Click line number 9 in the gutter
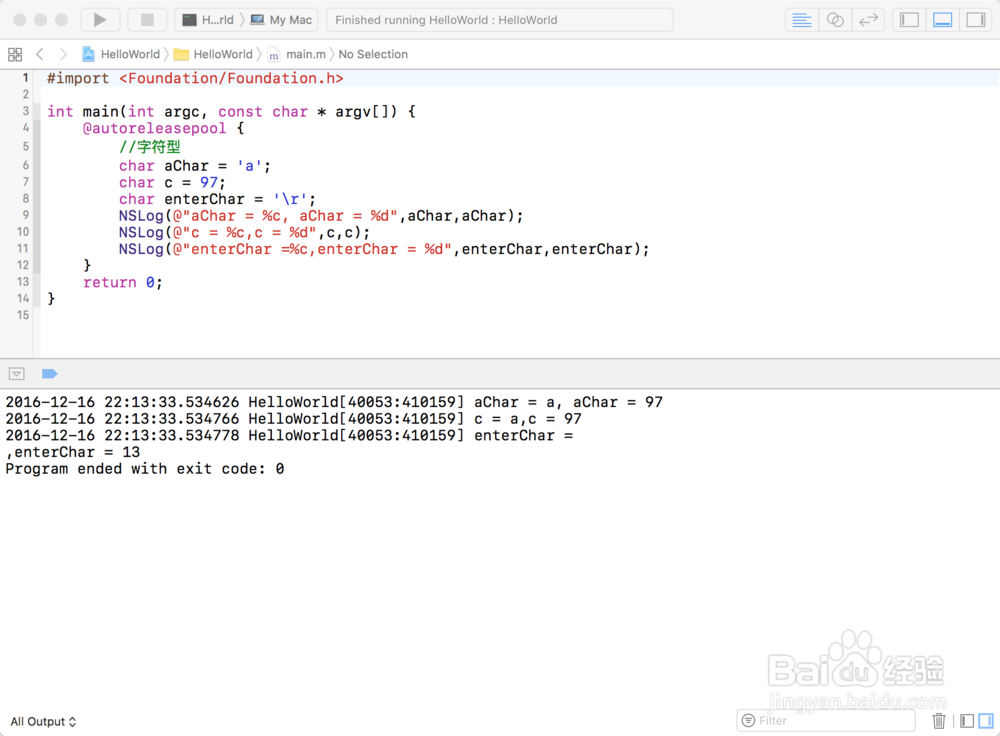This screenshot has width=1000, height=736. coord(26,215)
